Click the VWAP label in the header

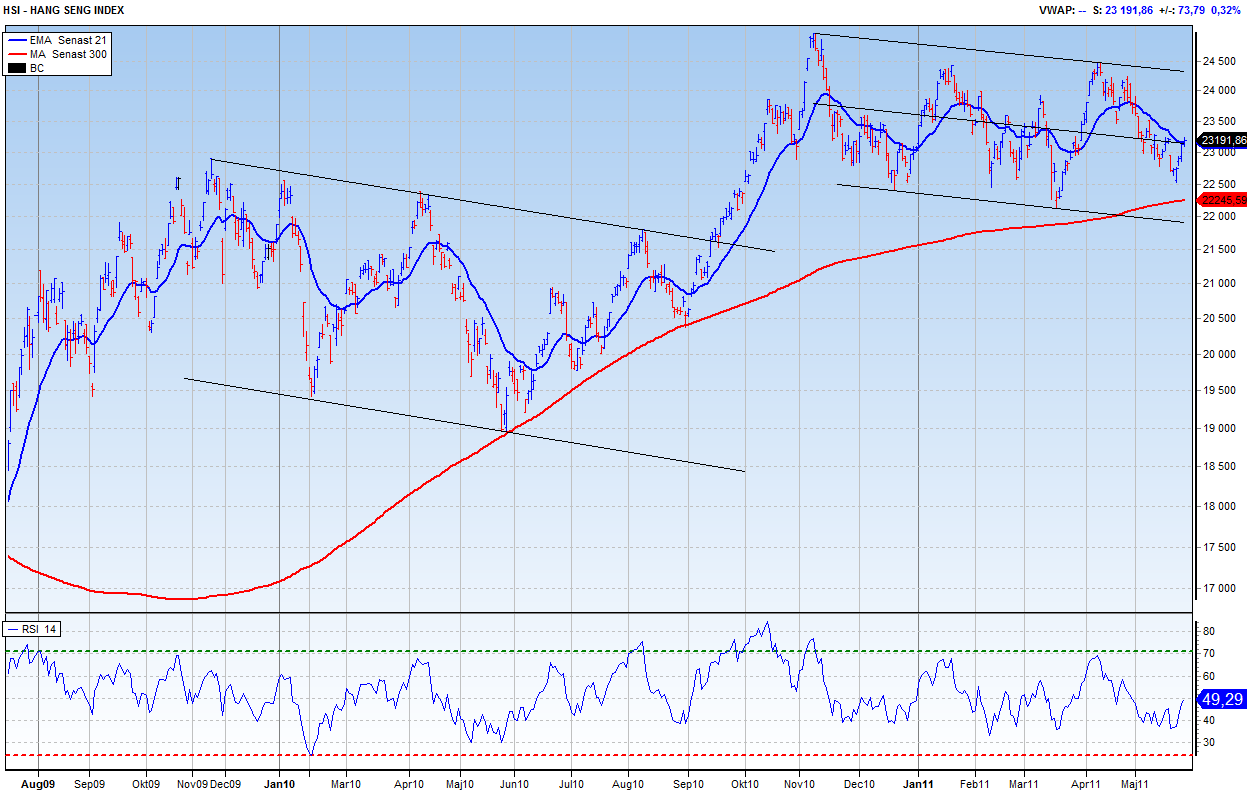click(x=1056, y=9)
